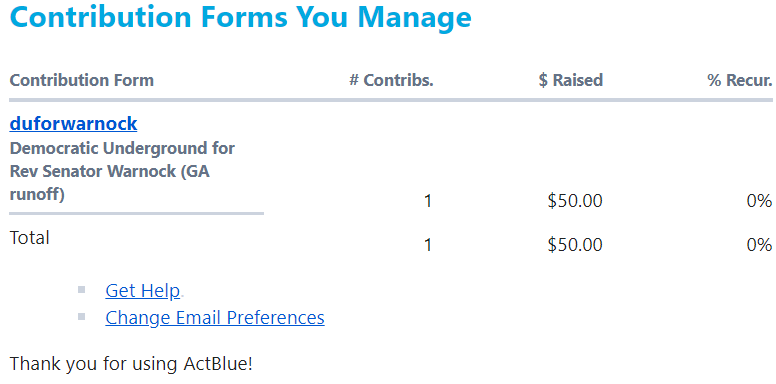Select the contribution count in duforwarnock row
The image size is (776, 384).
click(428, 201)
